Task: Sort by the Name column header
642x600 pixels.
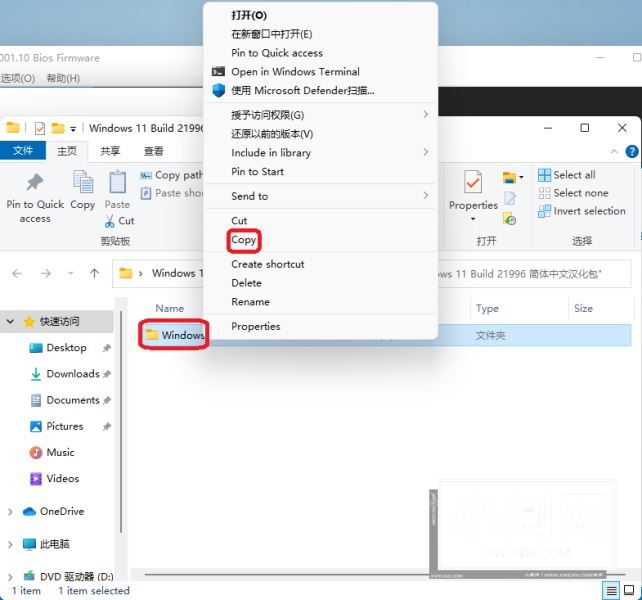Action: [x=170, y=308]
